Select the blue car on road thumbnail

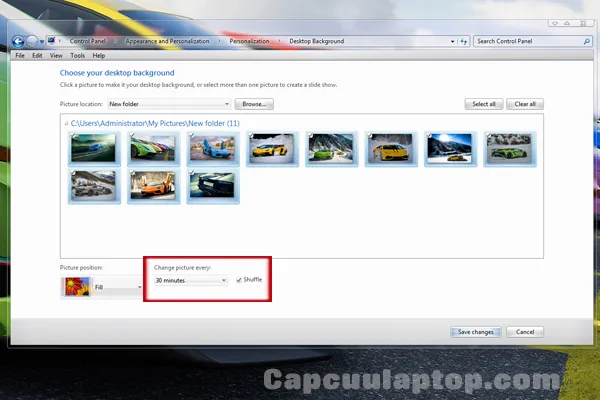click(x=94, y=149)
